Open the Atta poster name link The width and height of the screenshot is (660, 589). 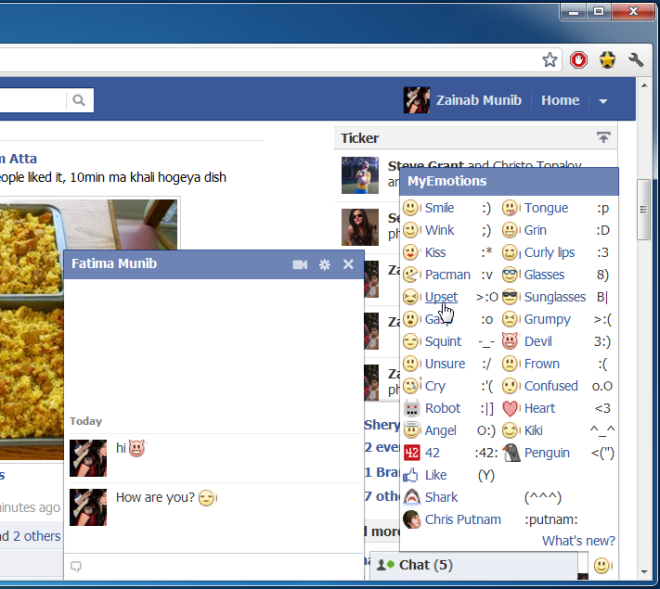19,159
